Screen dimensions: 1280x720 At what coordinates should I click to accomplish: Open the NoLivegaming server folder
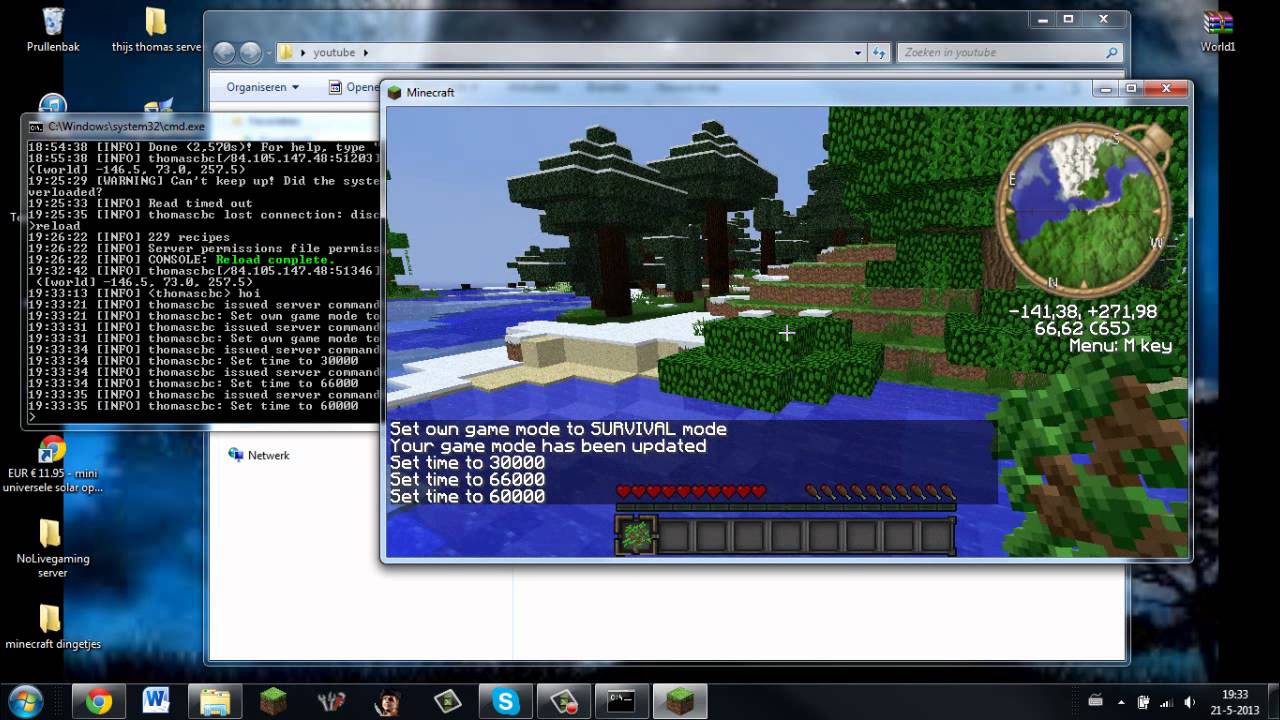pos(51,548)
